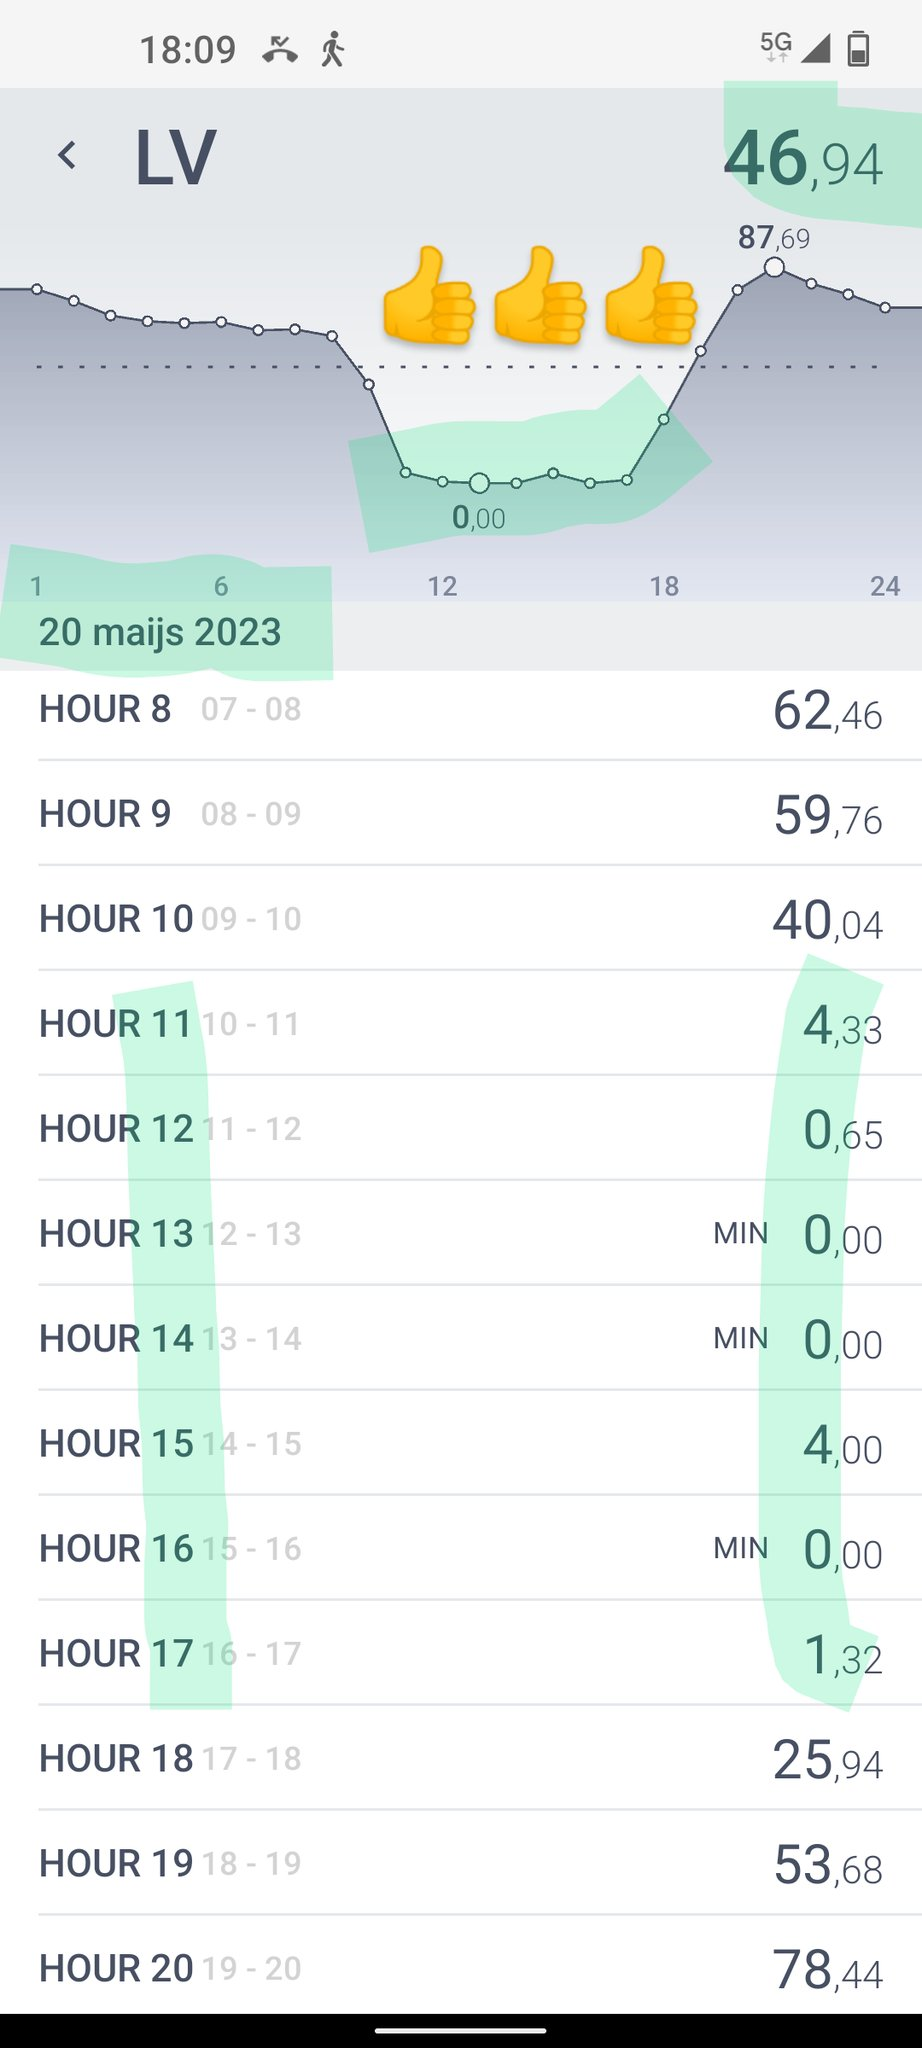Viewport: 922px width, 2048px height.
Task: Tap the middle thumbs-up emoji
Action: click(539, 296)
